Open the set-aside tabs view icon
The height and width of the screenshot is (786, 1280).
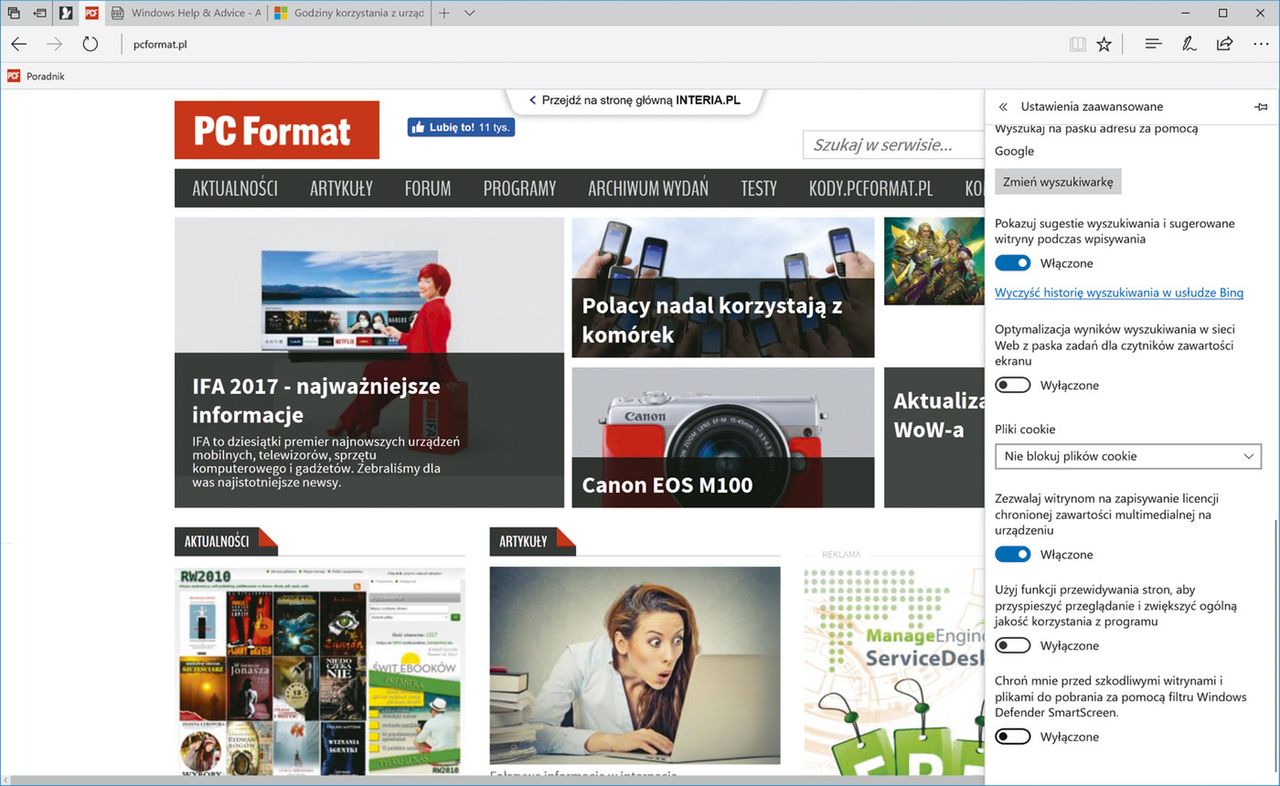14,13
